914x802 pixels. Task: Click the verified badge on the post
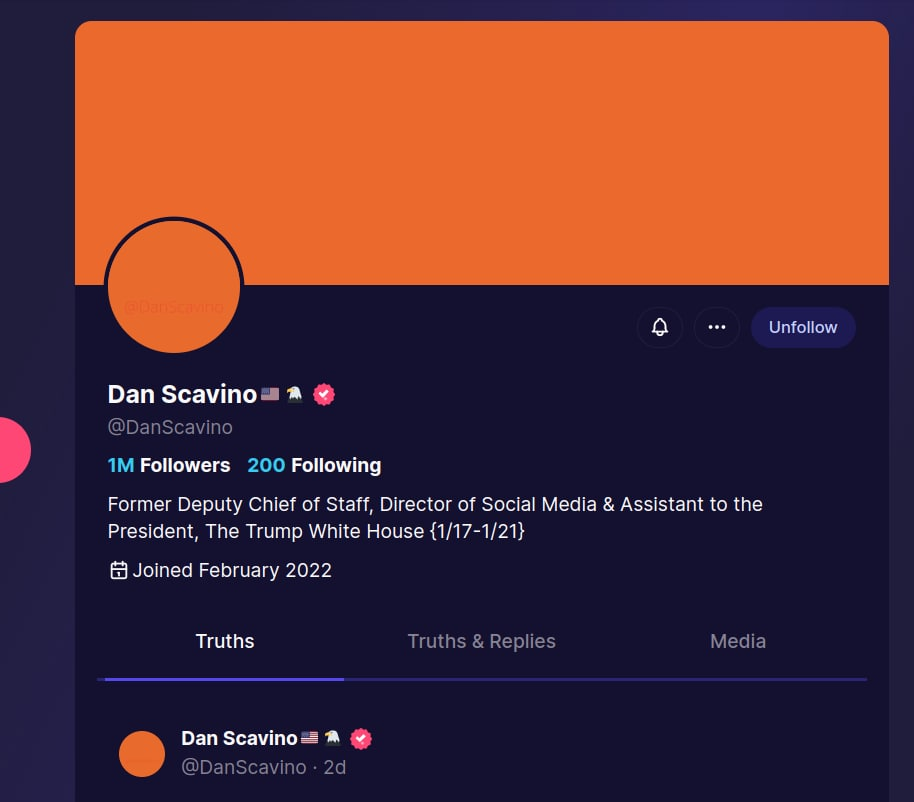pos(361,738)
